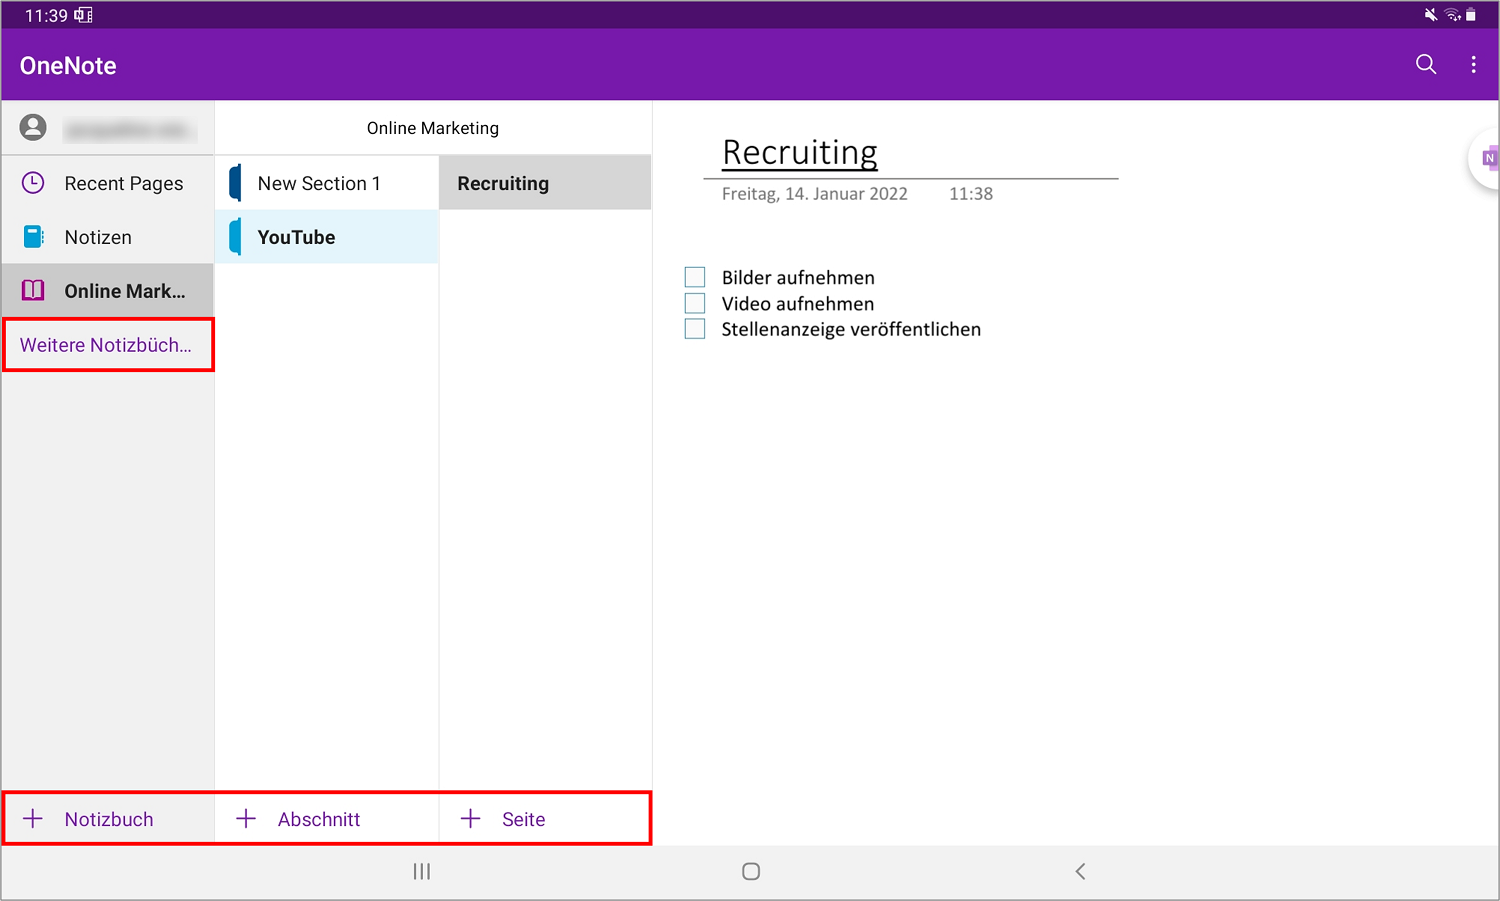Tap the Wi-Fi status icon

(1452, 15)
